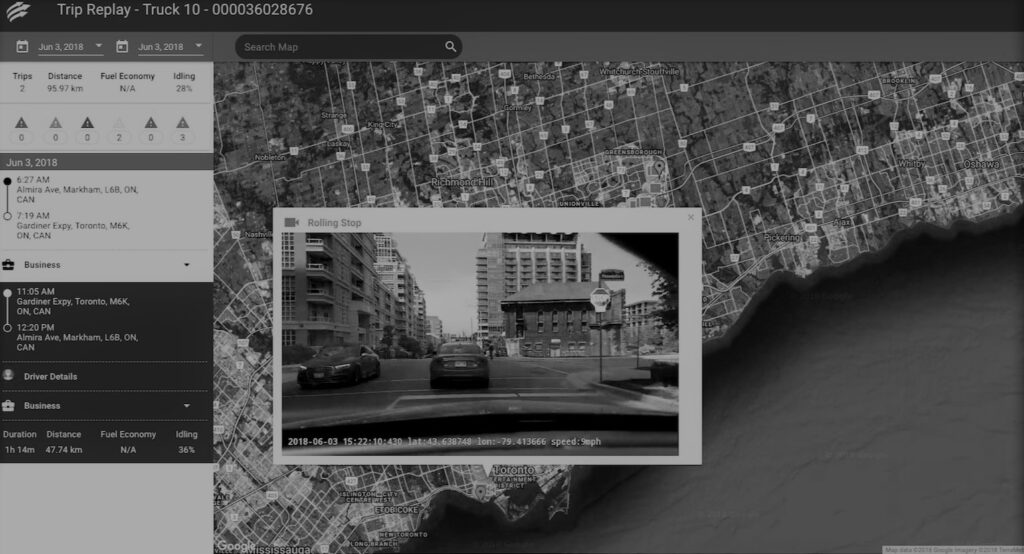This screenshot has width=1024, height=554.
Task: Open the Business dropdown under Driver Details
Action: [x=186, y=406]
